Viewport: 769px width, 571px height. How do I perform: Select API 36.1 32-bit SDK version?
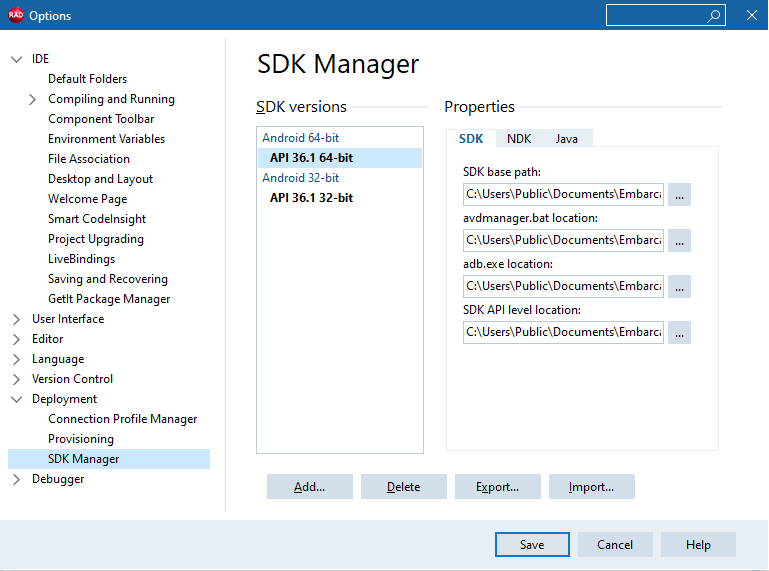[x=339, y=198]
